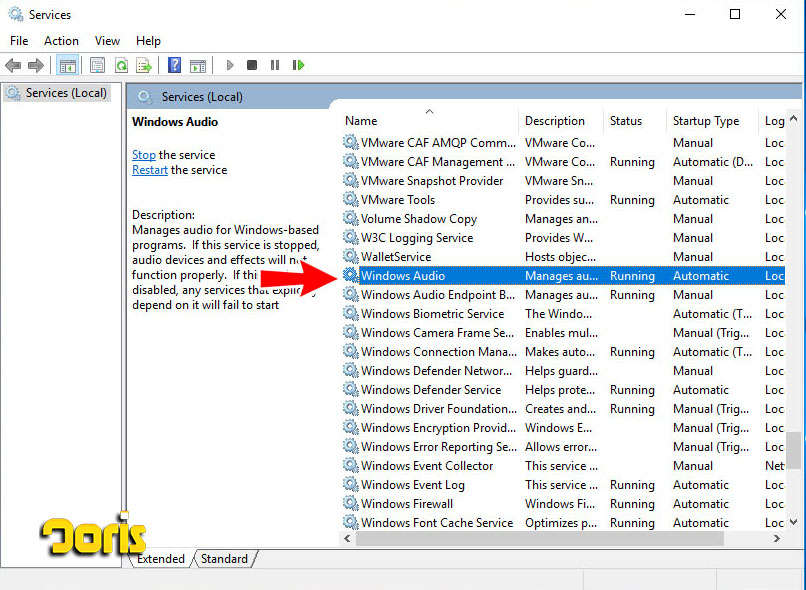Select the VMware CAF Management service row
This screenshot has height=590, width=806.
point(563,161)
